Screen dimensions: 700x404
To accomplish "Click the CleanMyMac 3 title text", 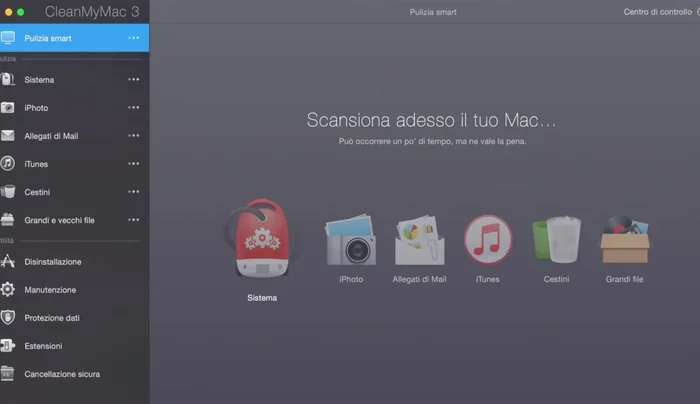I will pos(92,12).
